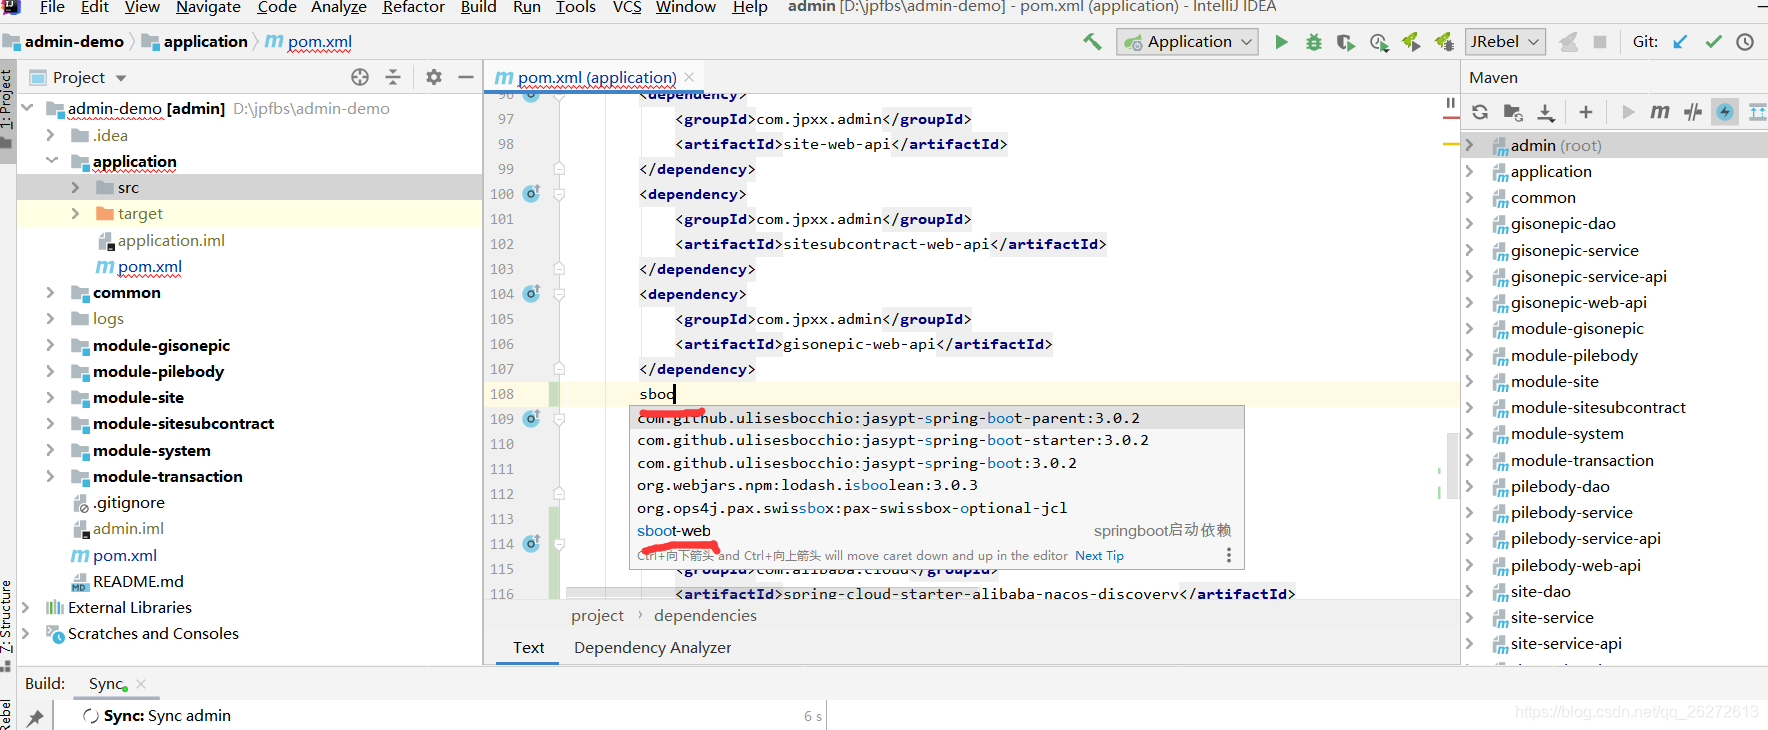Run the Application configuration

(1281, 42)
